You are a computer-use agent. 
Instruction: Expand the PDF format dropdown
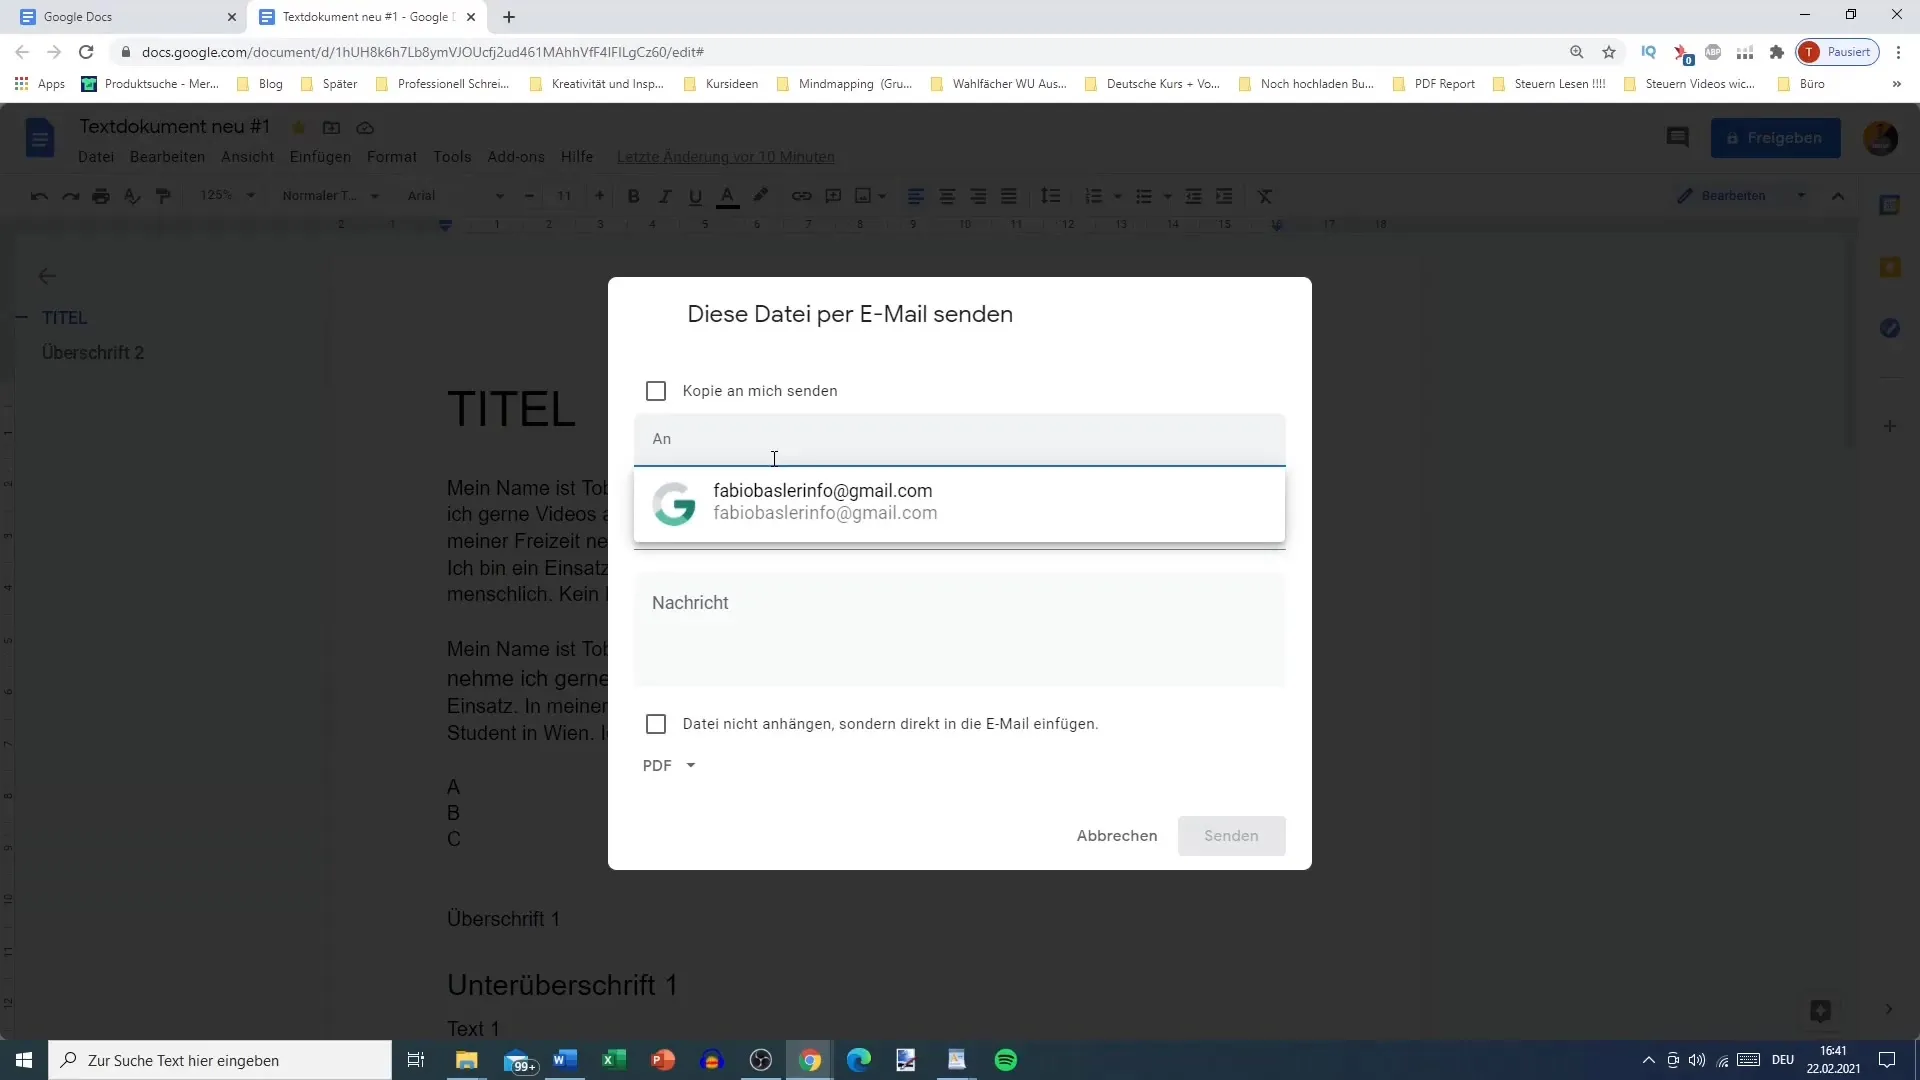tap(691, 765)
